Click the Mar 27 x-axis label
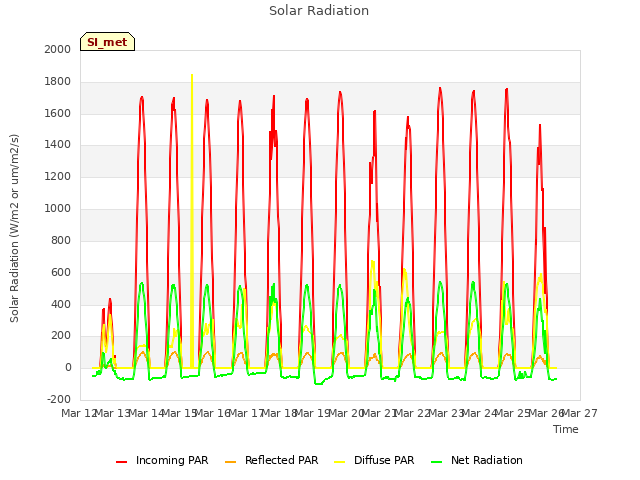Image resolution: width=640 pixels, height=480 pixels. click(x=580, y=413)
